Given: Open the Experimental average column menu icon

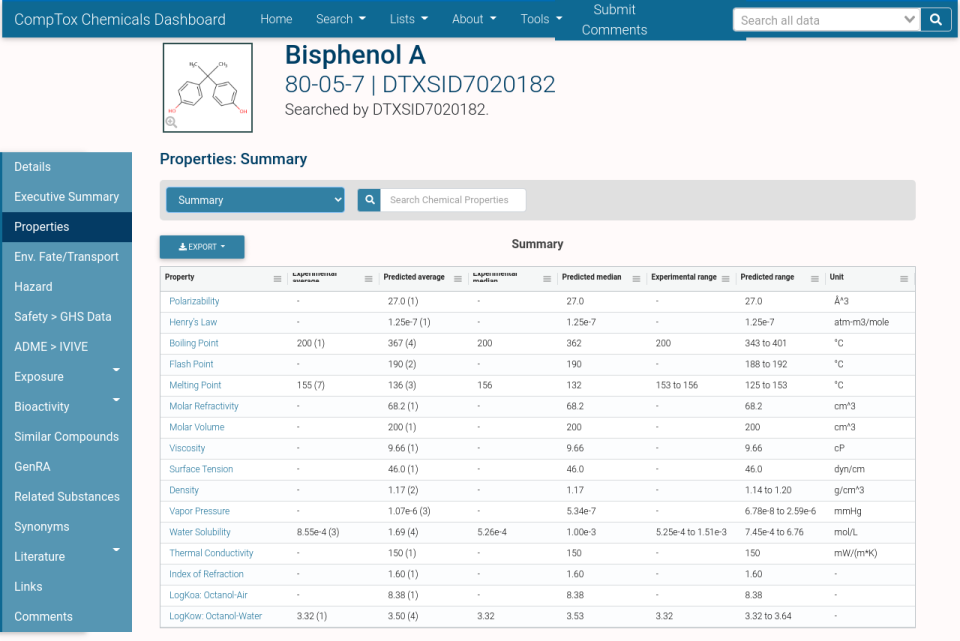Looking at the screenshot, I should [x=368, y=279].
